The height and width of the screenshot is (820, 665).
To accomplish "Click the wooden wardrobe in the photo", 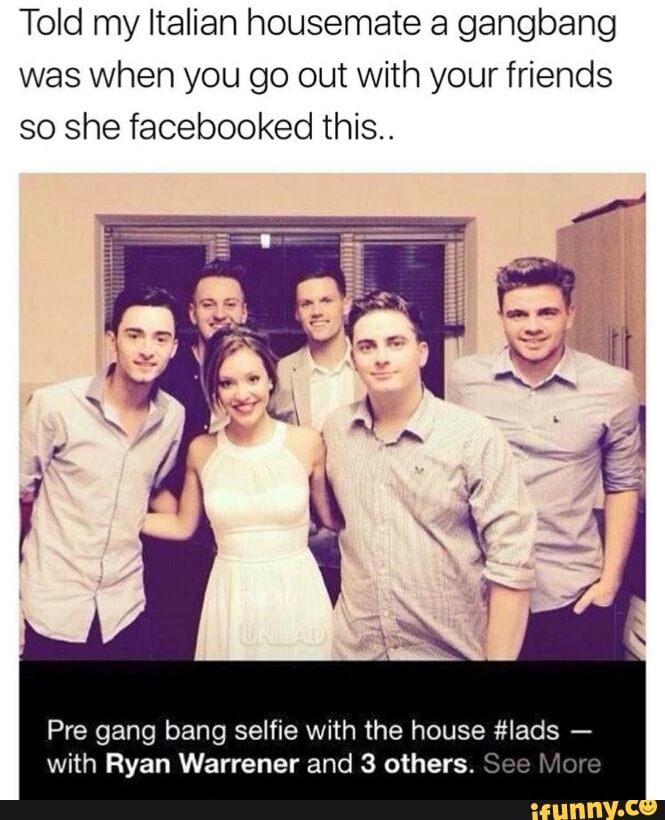I will click(602, 293).
